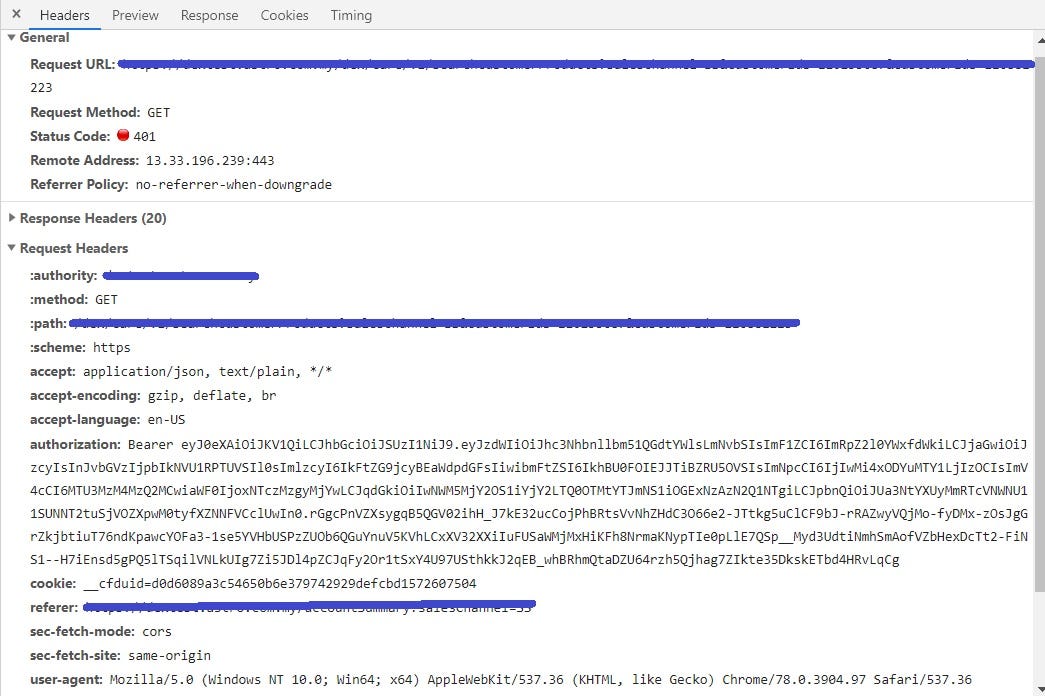Collapse the Request Headers section
Image resolution: width=1045 pixels, height=696 pixels.
[x=10, y=248]
